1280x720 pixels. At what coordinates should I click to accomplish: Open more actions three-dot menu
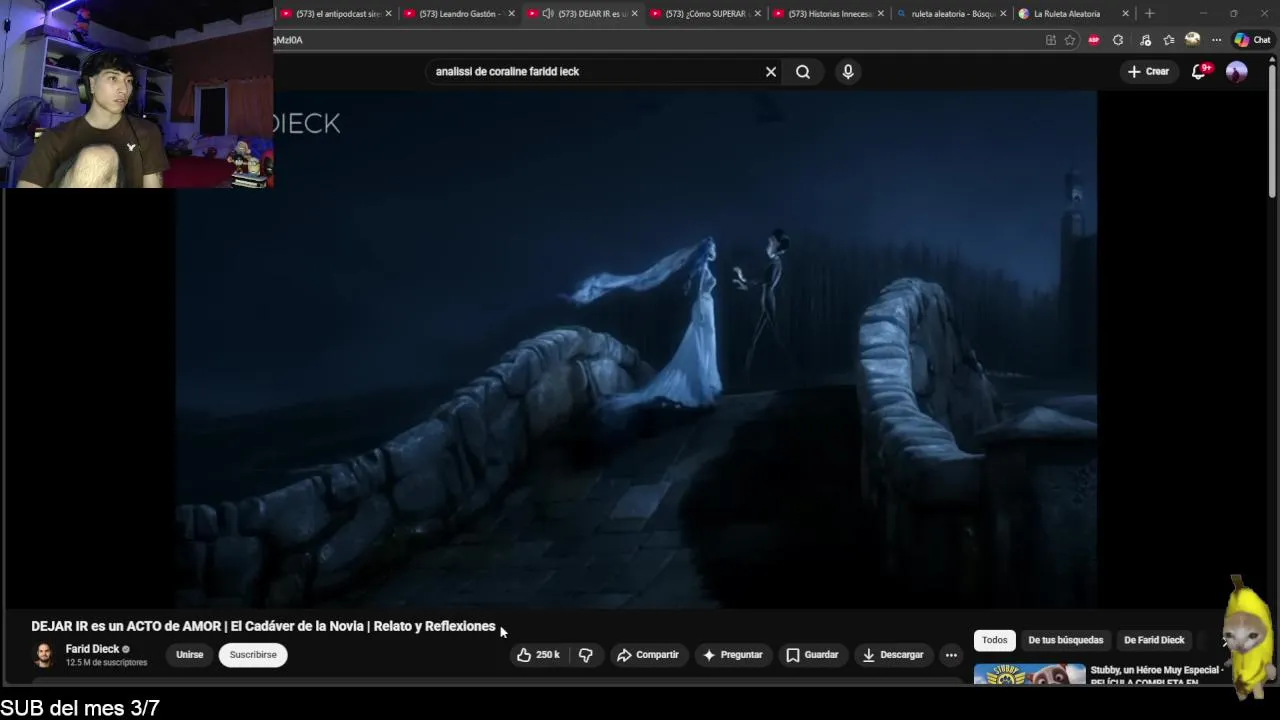point(951,655)
